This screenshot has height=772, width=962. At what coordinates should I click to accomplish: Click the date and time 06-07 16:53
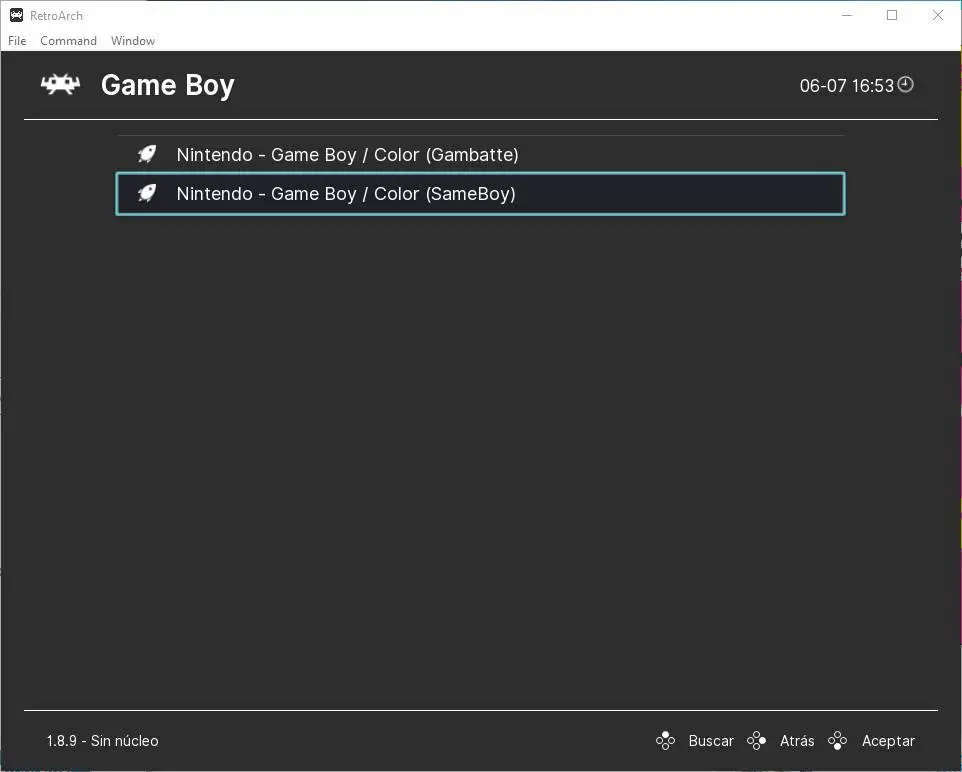pos(847,85)
